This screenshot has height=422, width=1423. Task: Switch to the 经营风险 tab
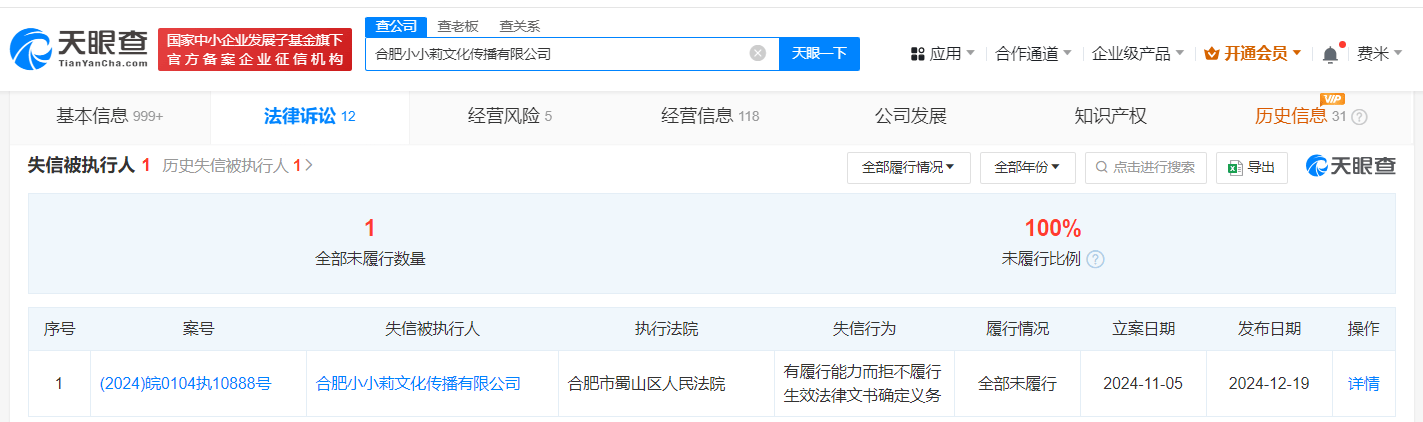coord(510,117)
